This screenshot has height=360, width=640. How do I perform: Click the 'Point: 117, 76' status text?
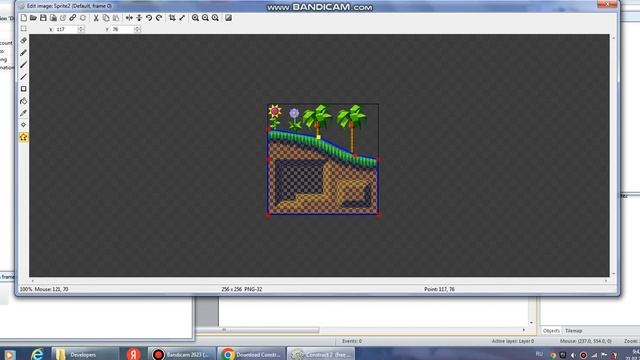[x=439, y=289]
